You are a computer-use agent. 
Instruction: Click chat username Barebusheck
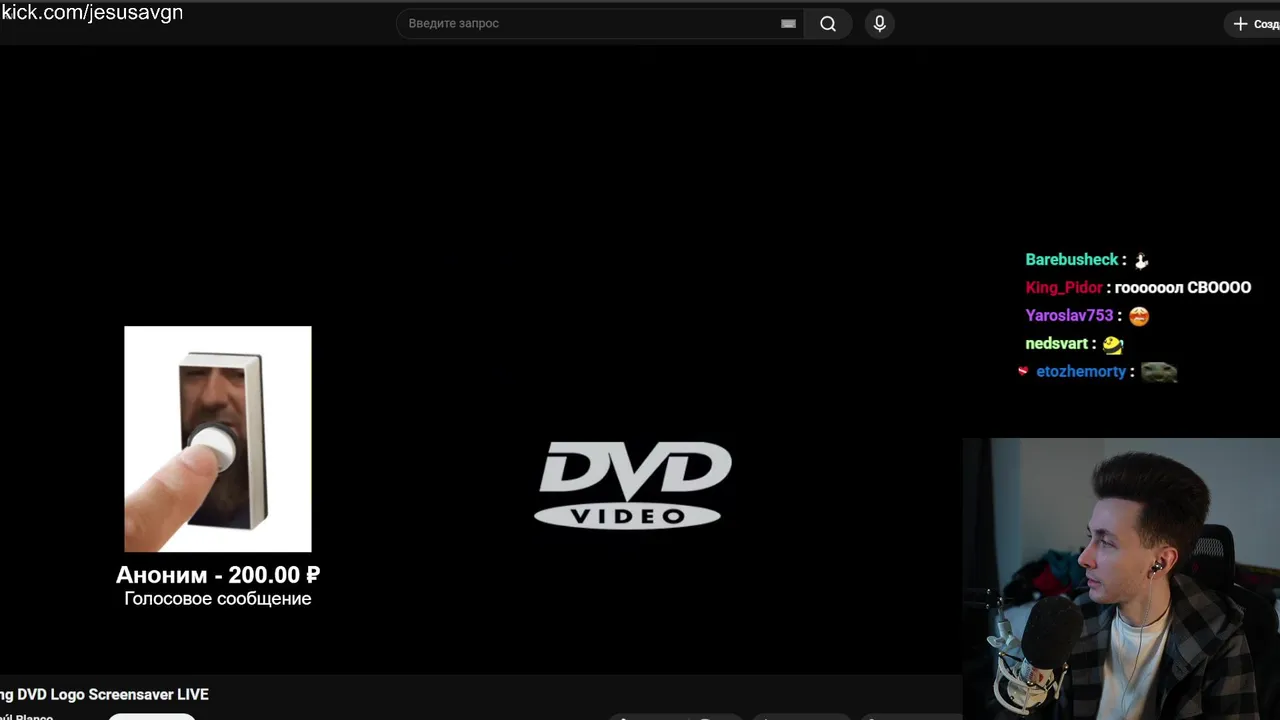click(x=1072, y=259)
